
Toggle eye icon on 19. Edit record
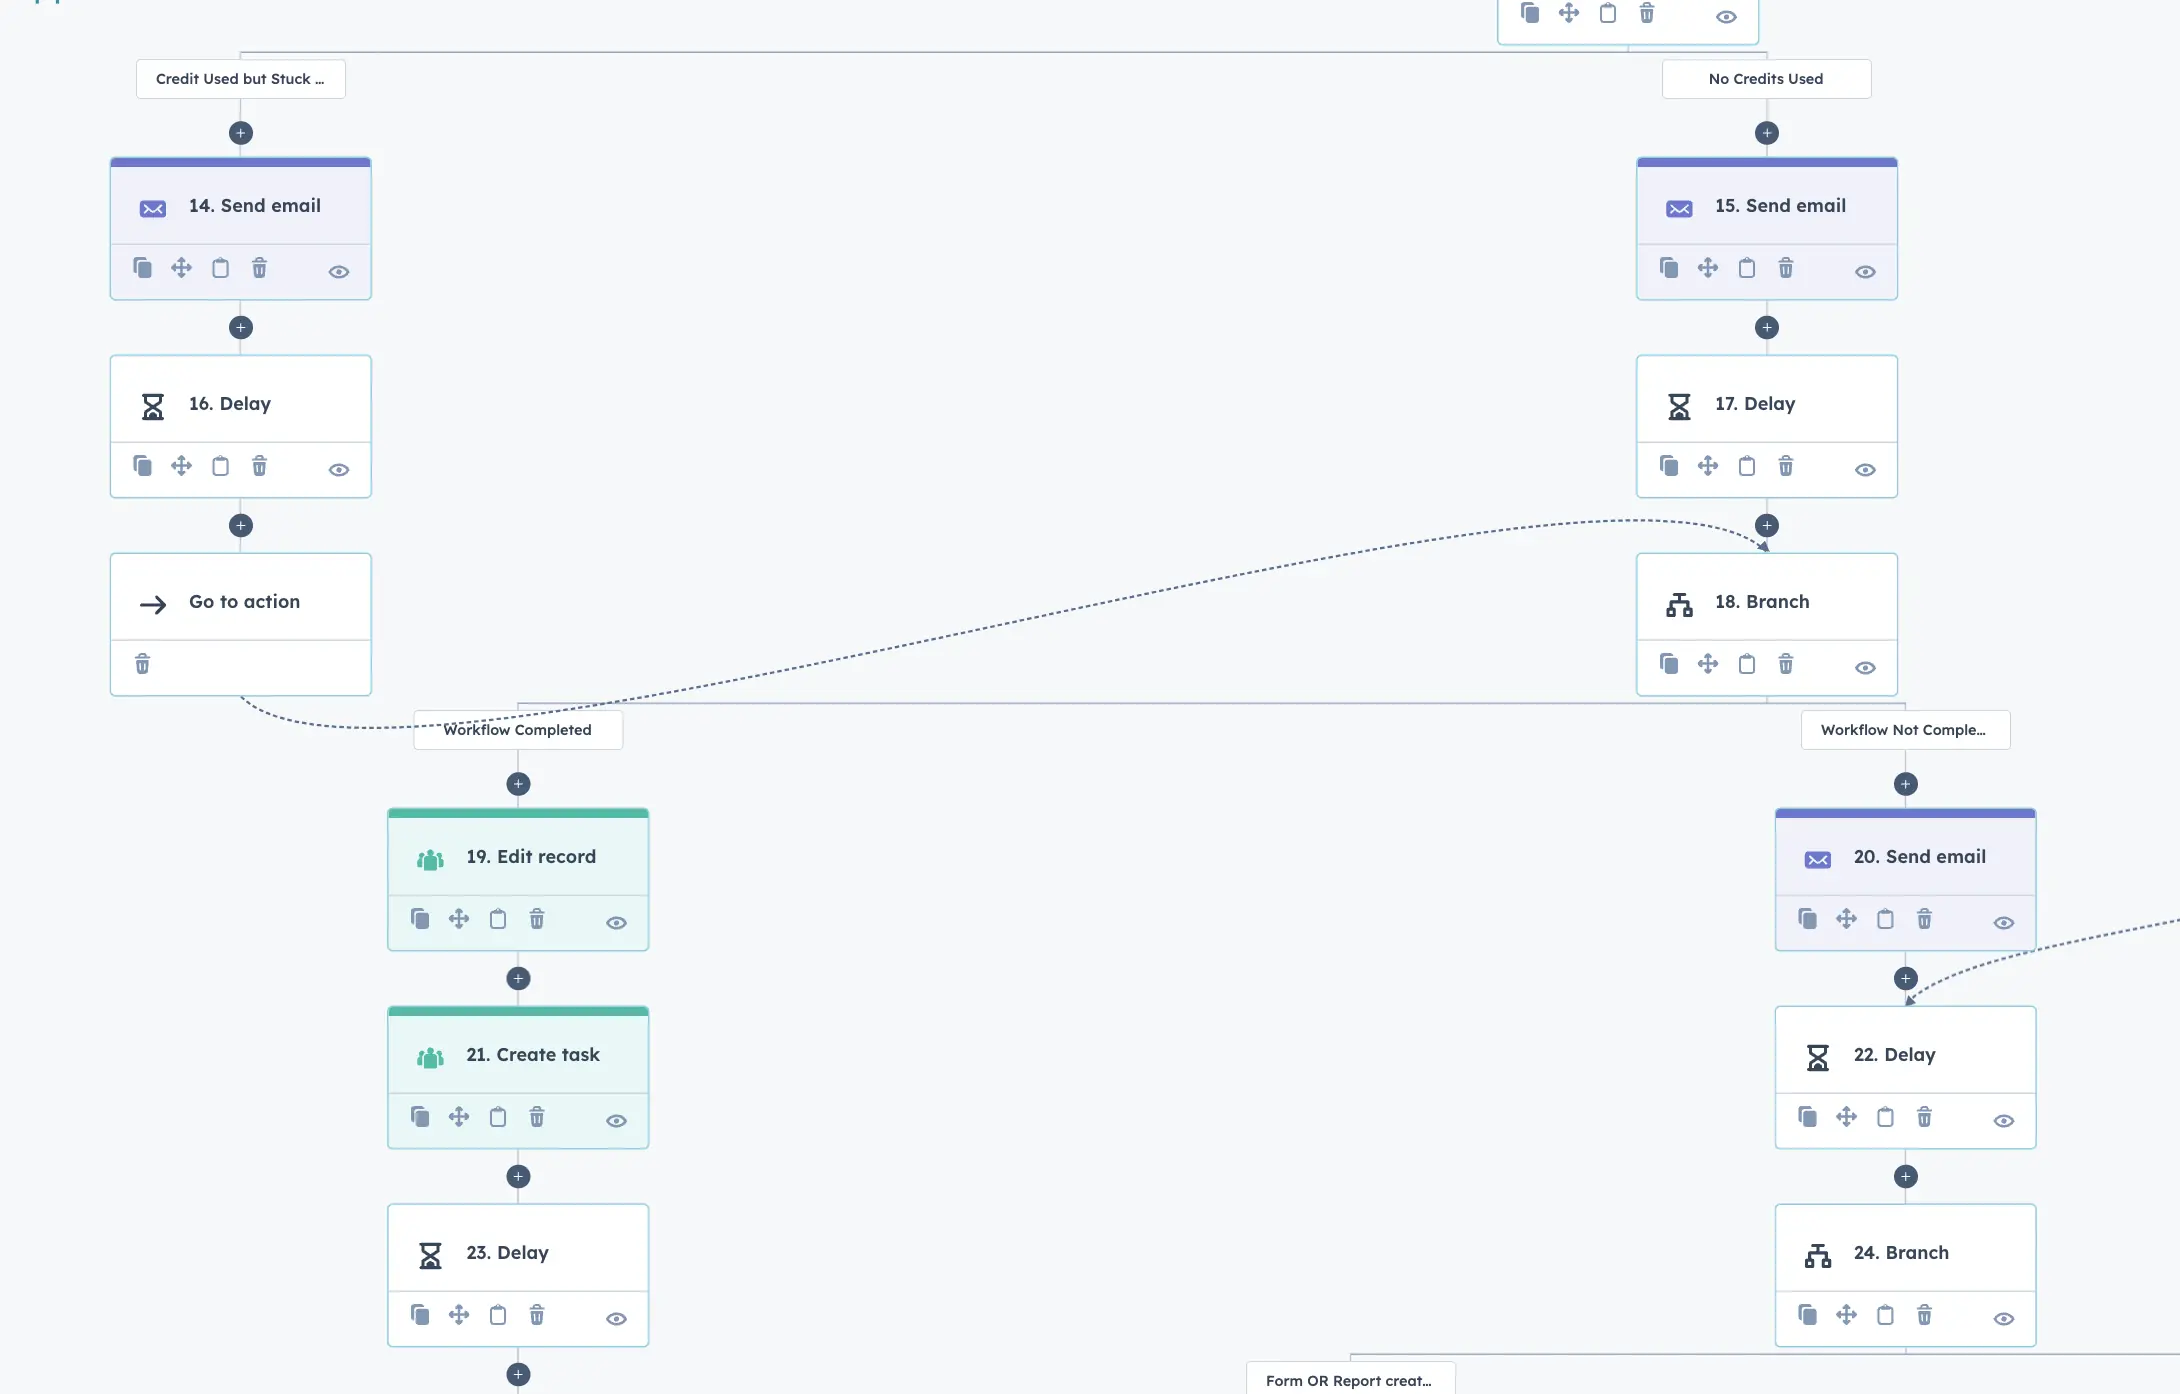[617, 923]
